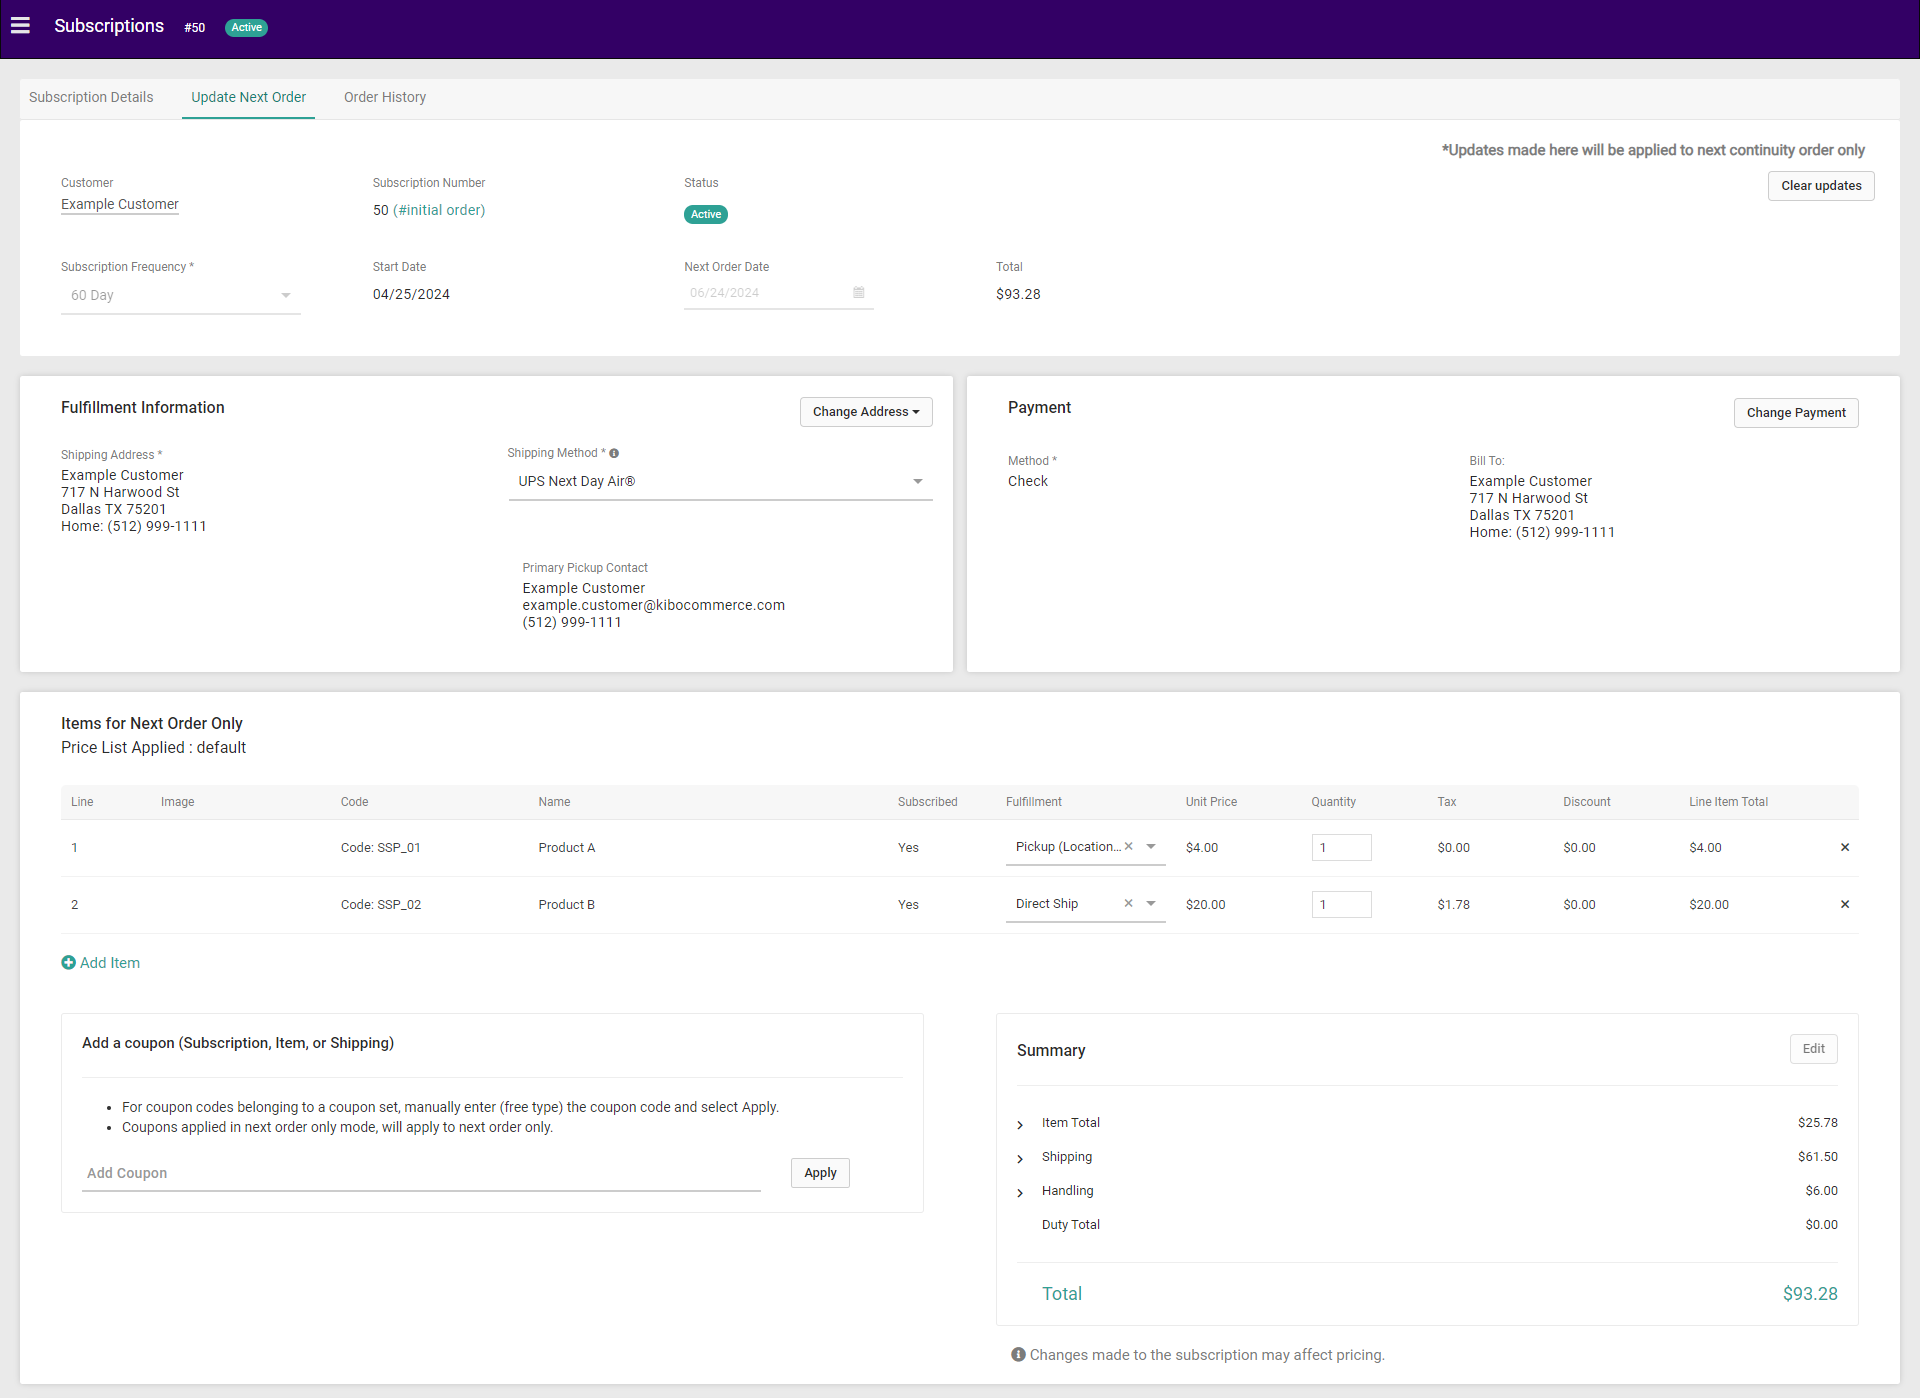The width and height of the screenshot is (1920, 1398).
Task: Open the hamburger navigation menu
Action: (20, 26)
